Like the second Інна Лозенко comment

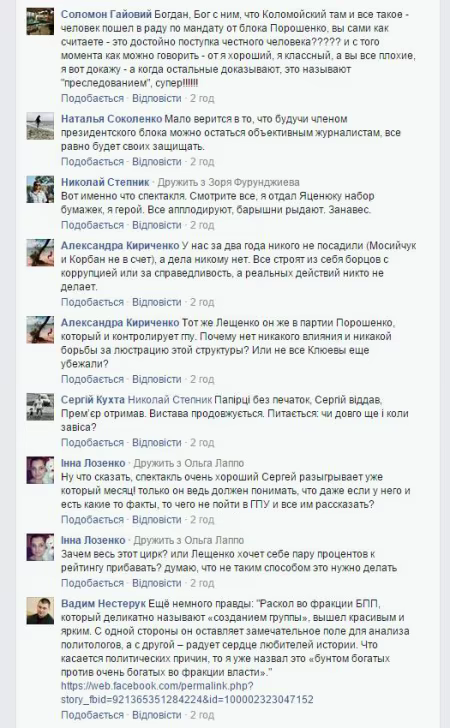[92, 583]
